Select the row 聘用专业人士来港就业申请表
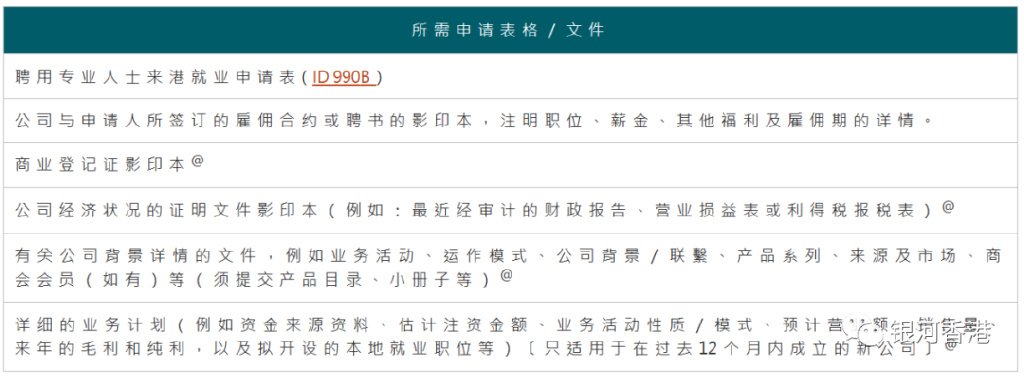This screenshot has width=1024, height=377. coord(511,76)
